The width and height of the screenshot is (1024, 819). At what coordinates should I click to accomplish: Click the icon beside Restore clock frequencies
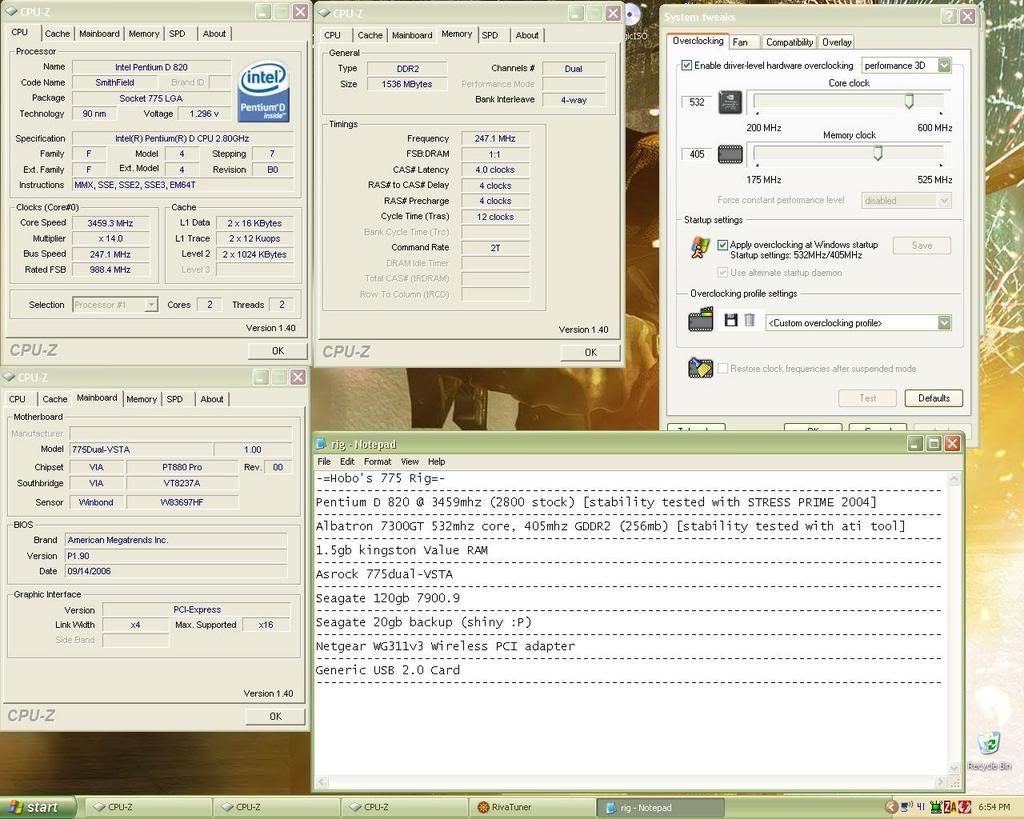(x=701, y=368)
